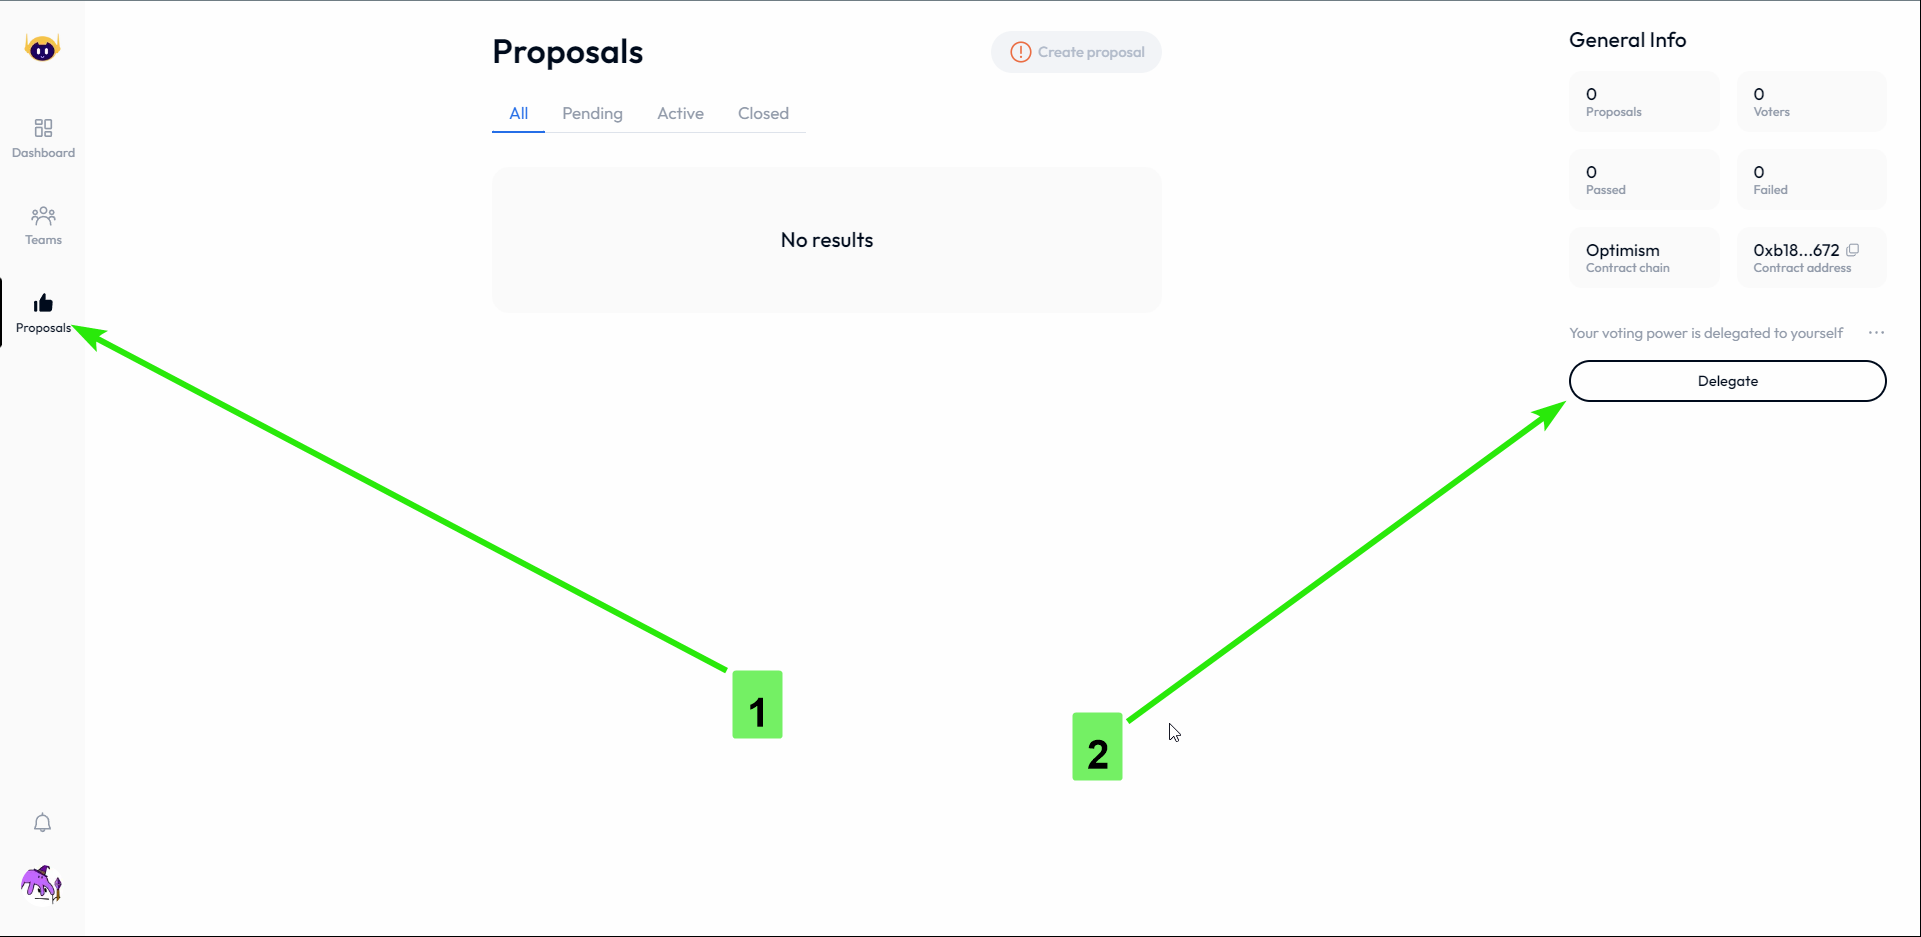The image size is (1921, 937).
Task: Open the delegation options ellipsis menu
Action: coord(1877,333)
